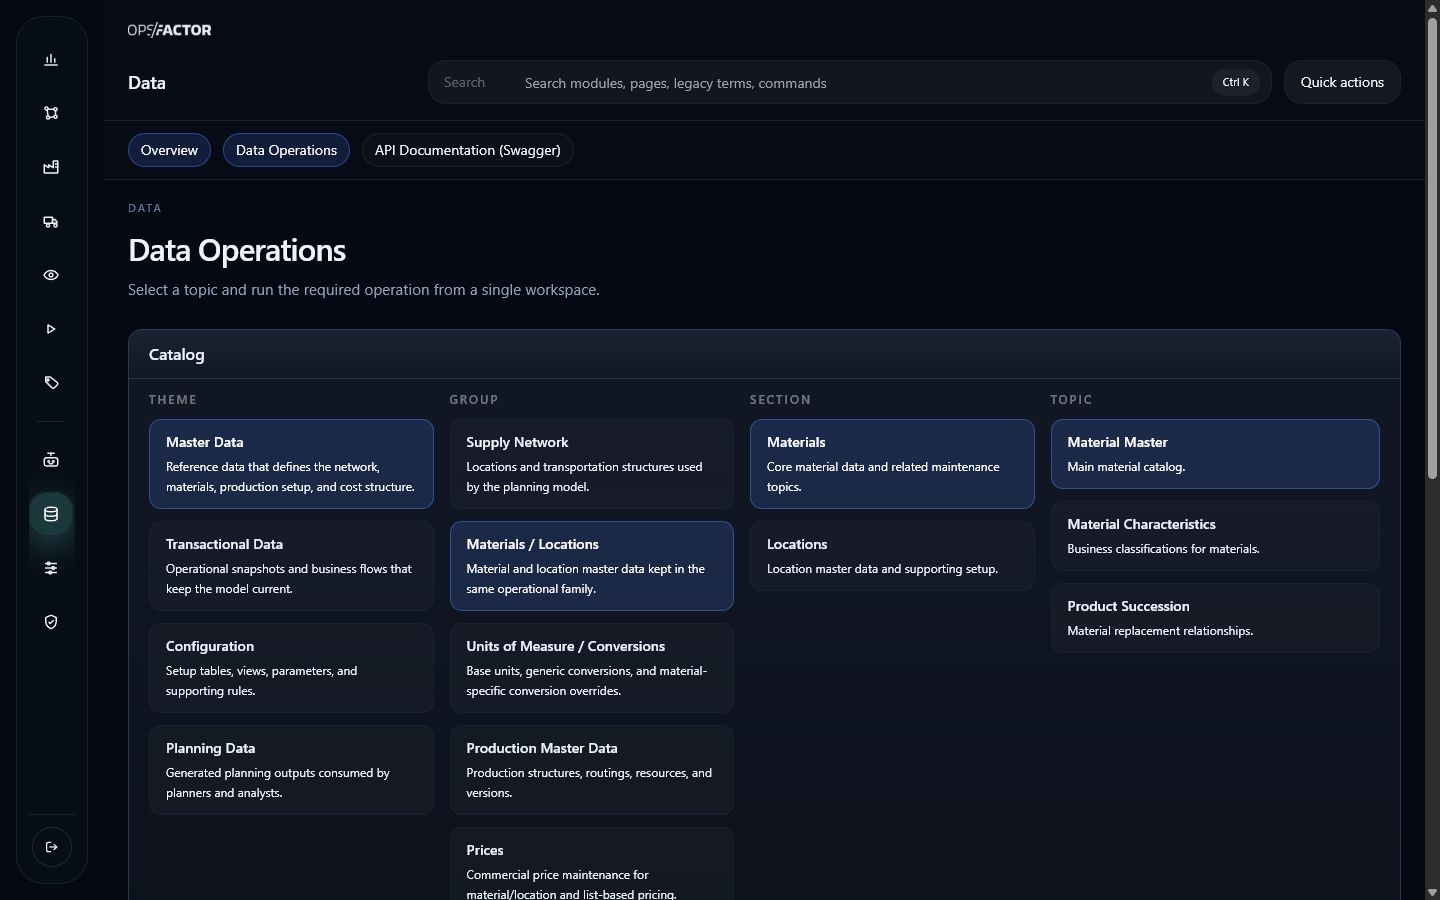Open the play triangle sidebar icon

click(51, 329)
